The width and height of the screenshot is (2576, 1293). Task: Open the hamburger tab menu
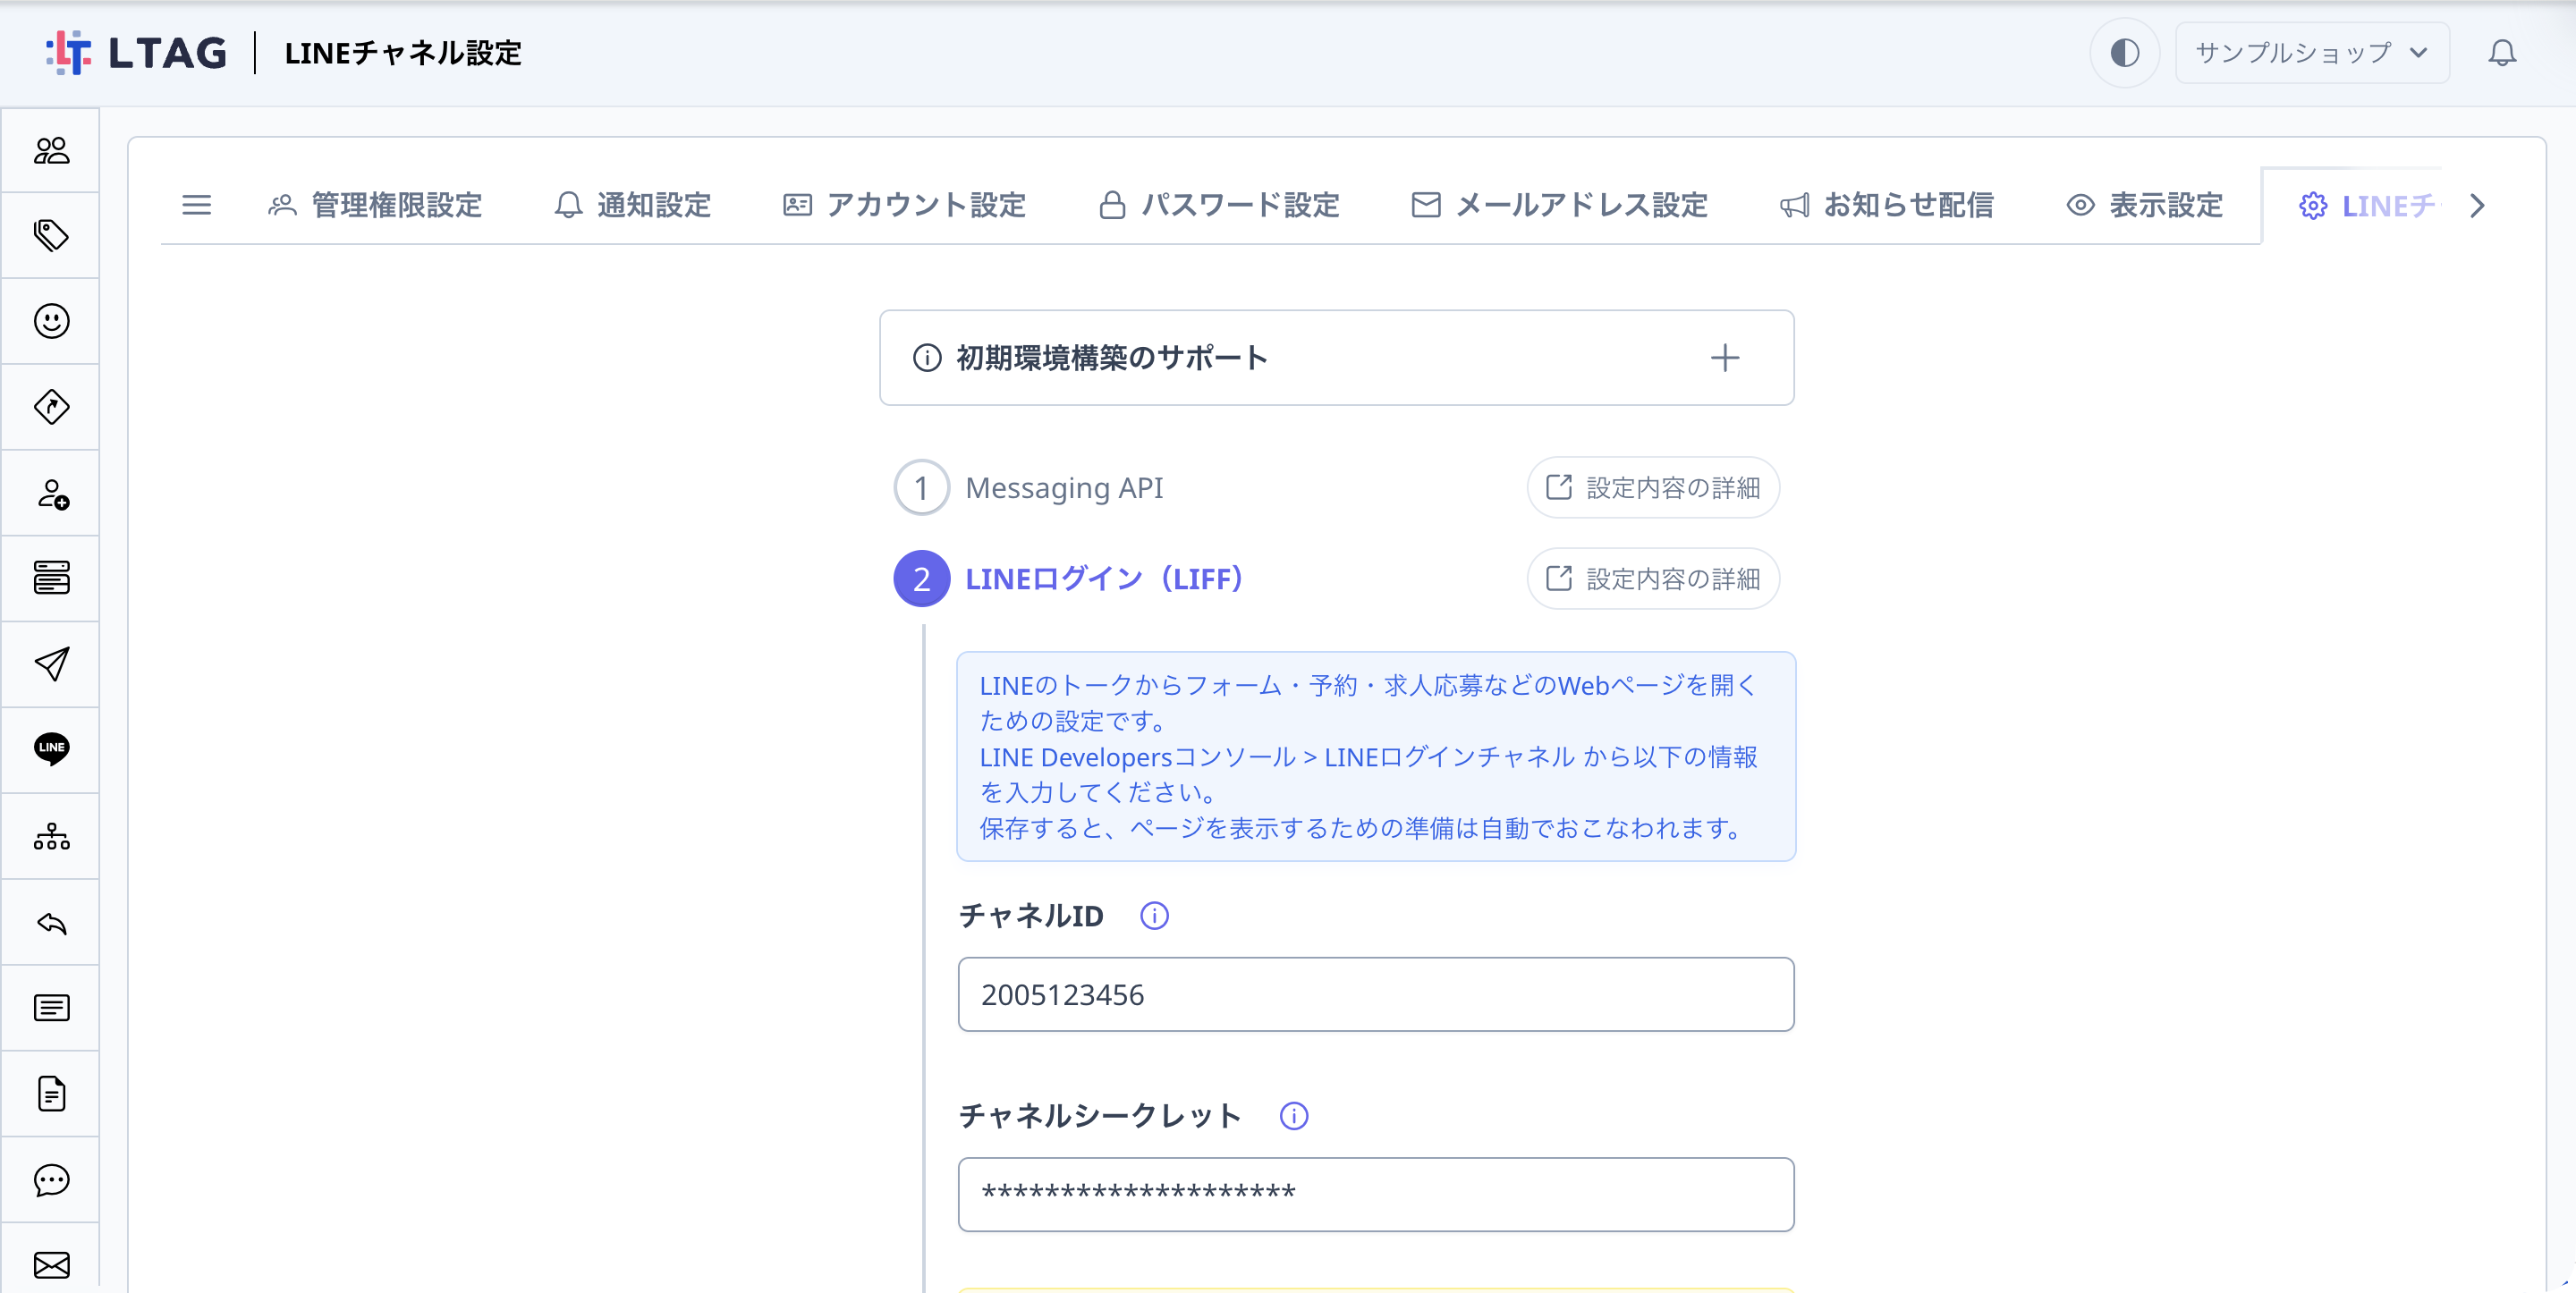[x=196, y=205]
